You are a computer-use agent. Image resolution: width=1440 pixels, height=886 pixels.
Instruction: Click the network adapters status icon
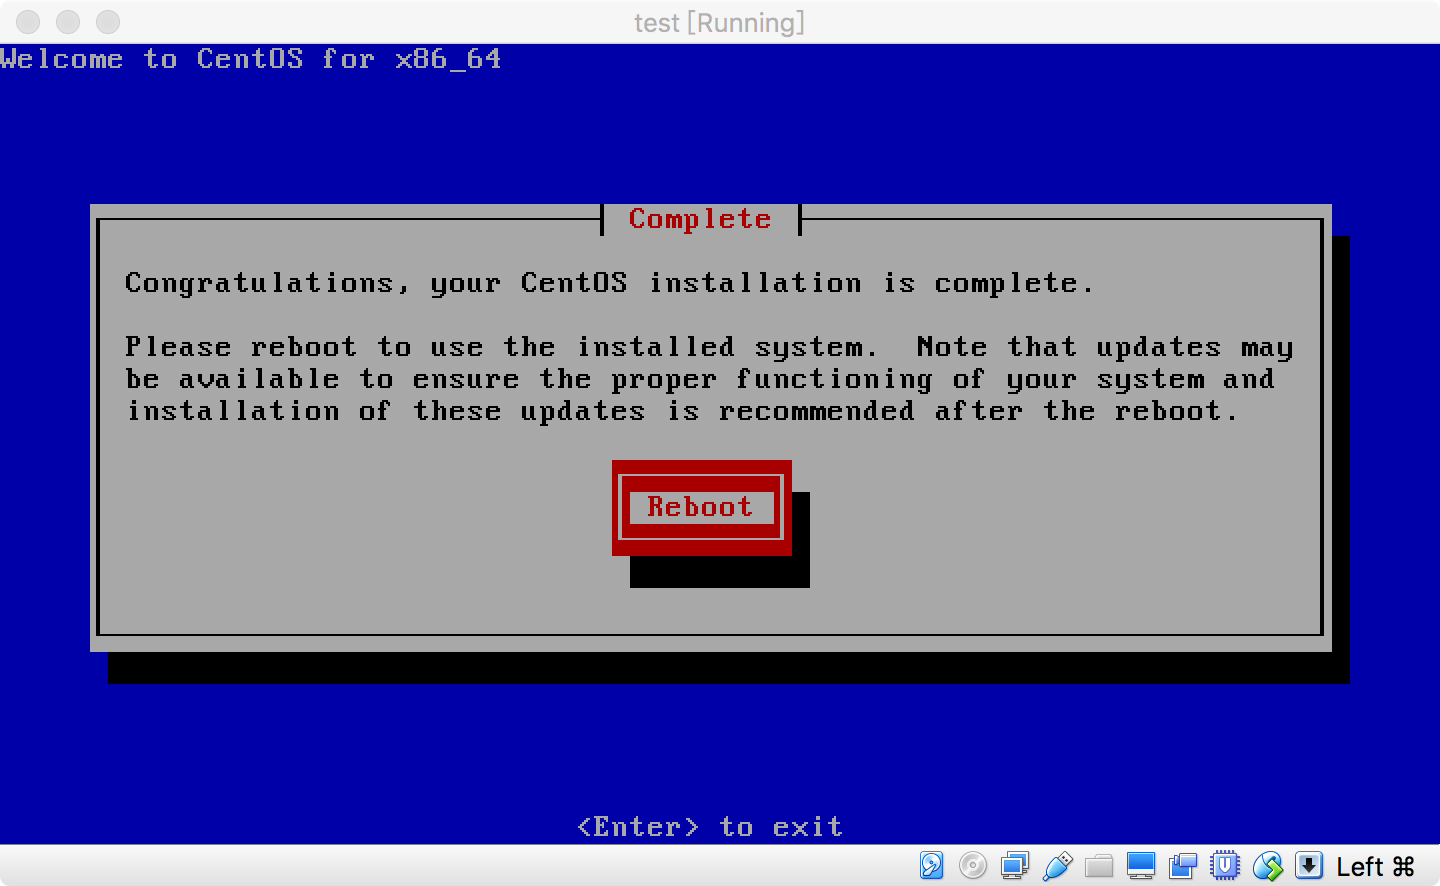[1015, 865]
